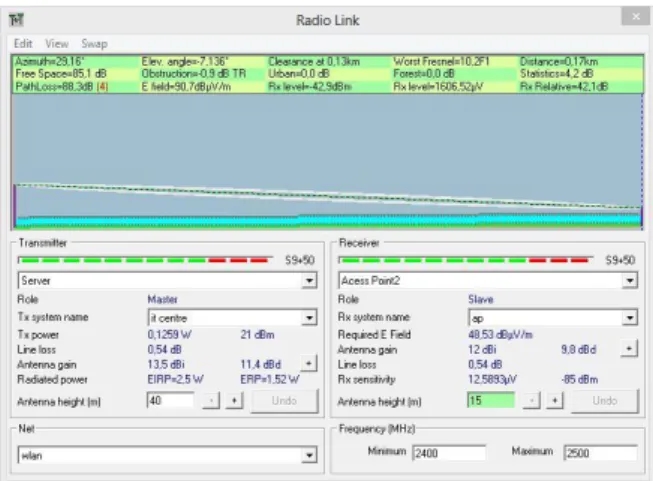The width and height of the screenshot is (653, 481).
Task: Click the Minimum frequency field showing 2400
Action: 449,453
